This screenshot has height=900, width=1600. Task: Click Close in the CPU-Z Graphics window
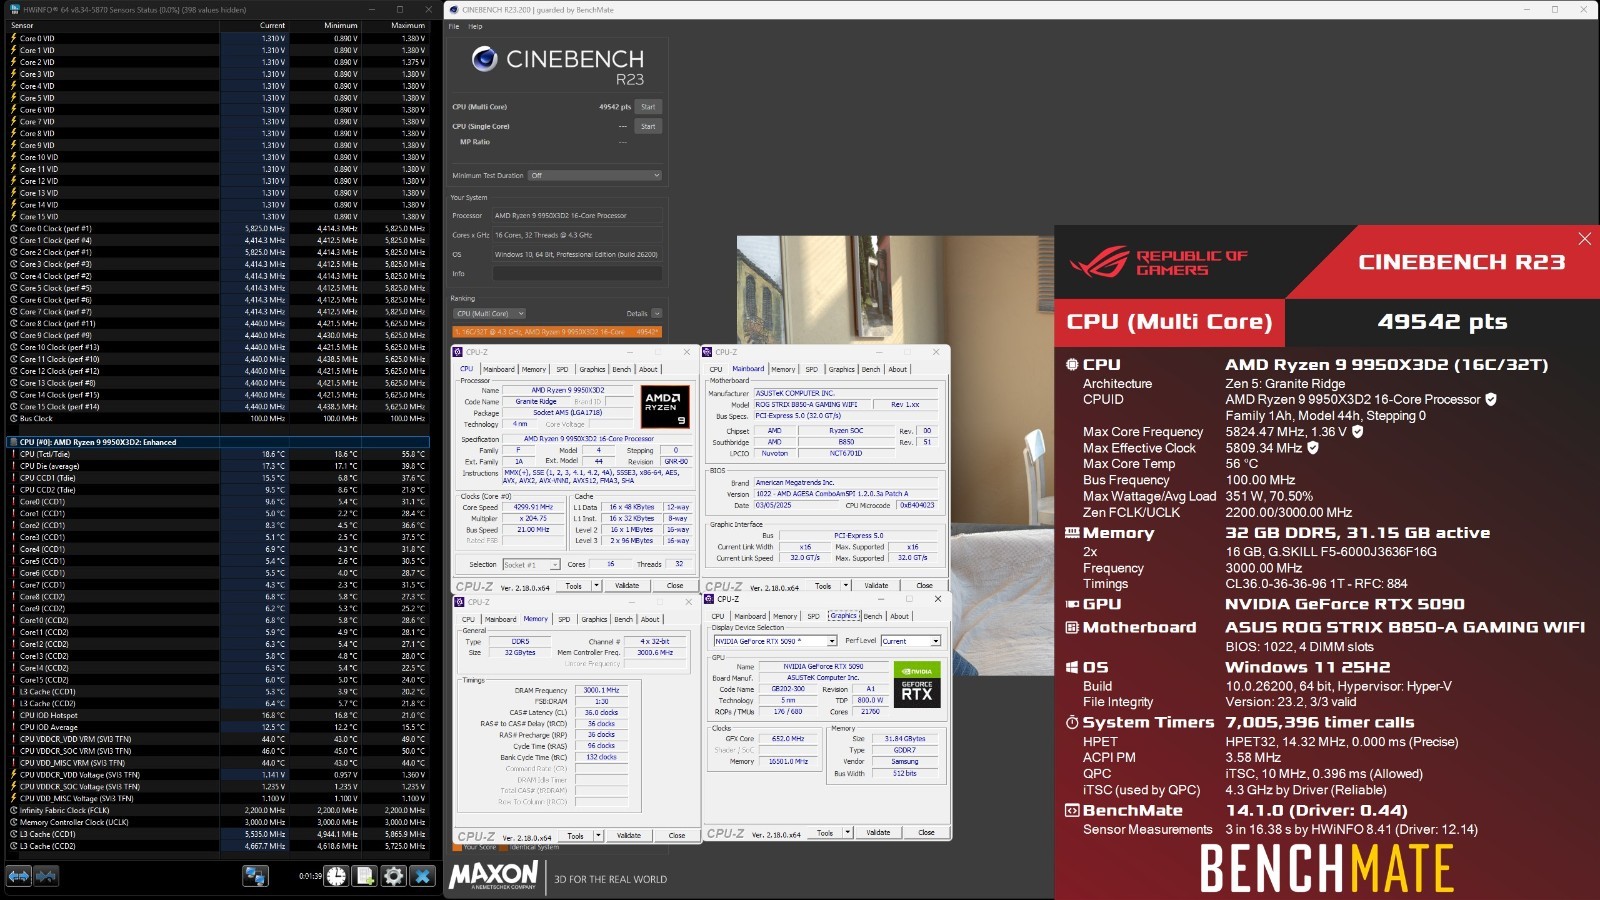click(926, 832)
